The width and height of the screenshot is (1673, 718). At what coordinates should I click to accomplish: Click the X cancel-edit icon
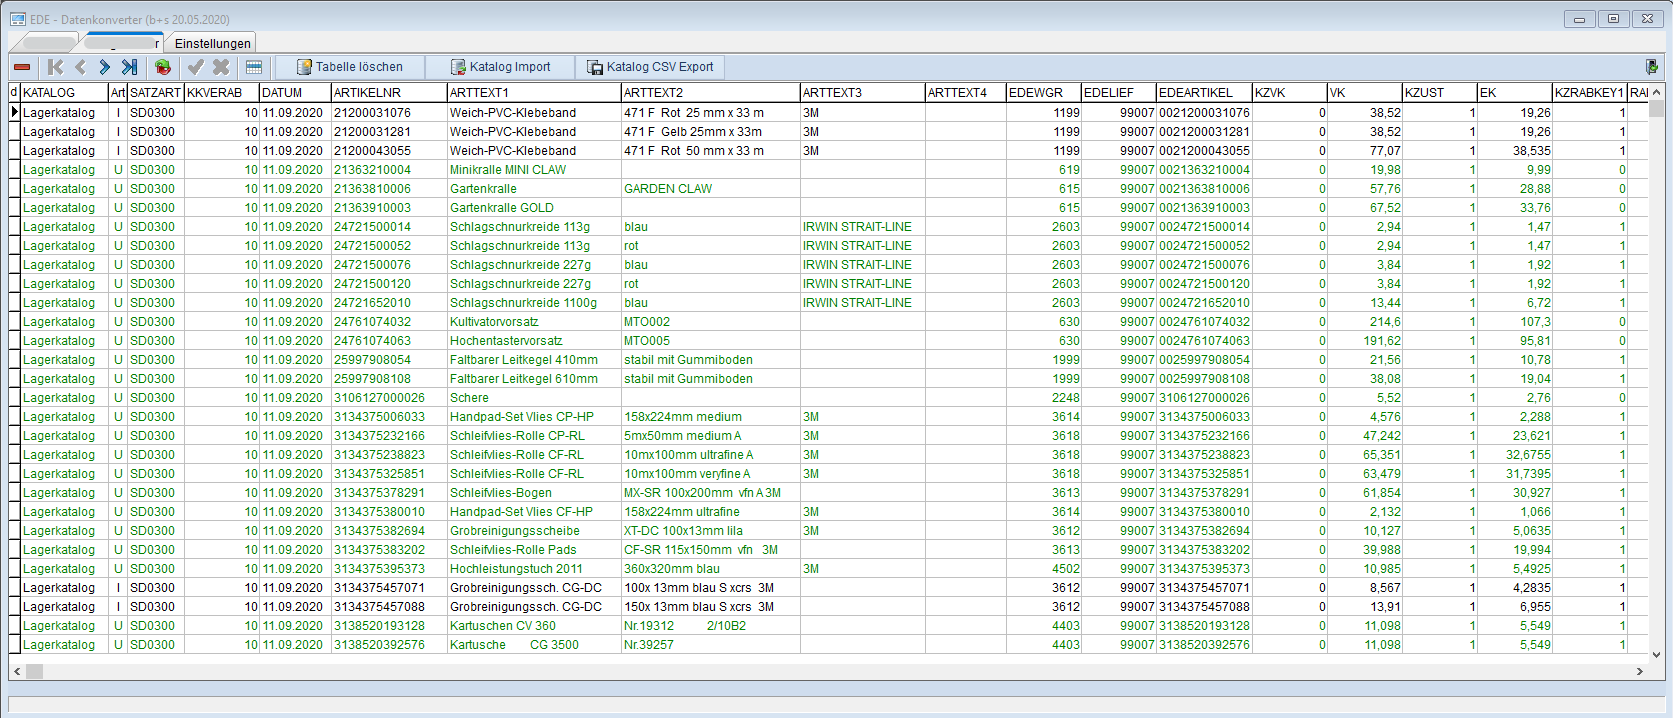tap(221, 67)
